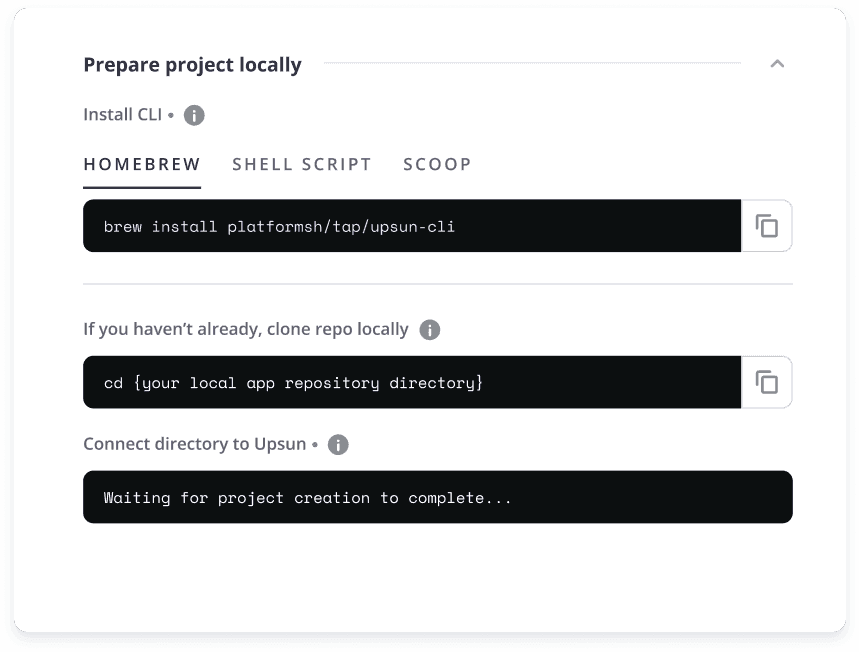
Task: View info for Connect directory to Upsun
Action: (338, 444)
